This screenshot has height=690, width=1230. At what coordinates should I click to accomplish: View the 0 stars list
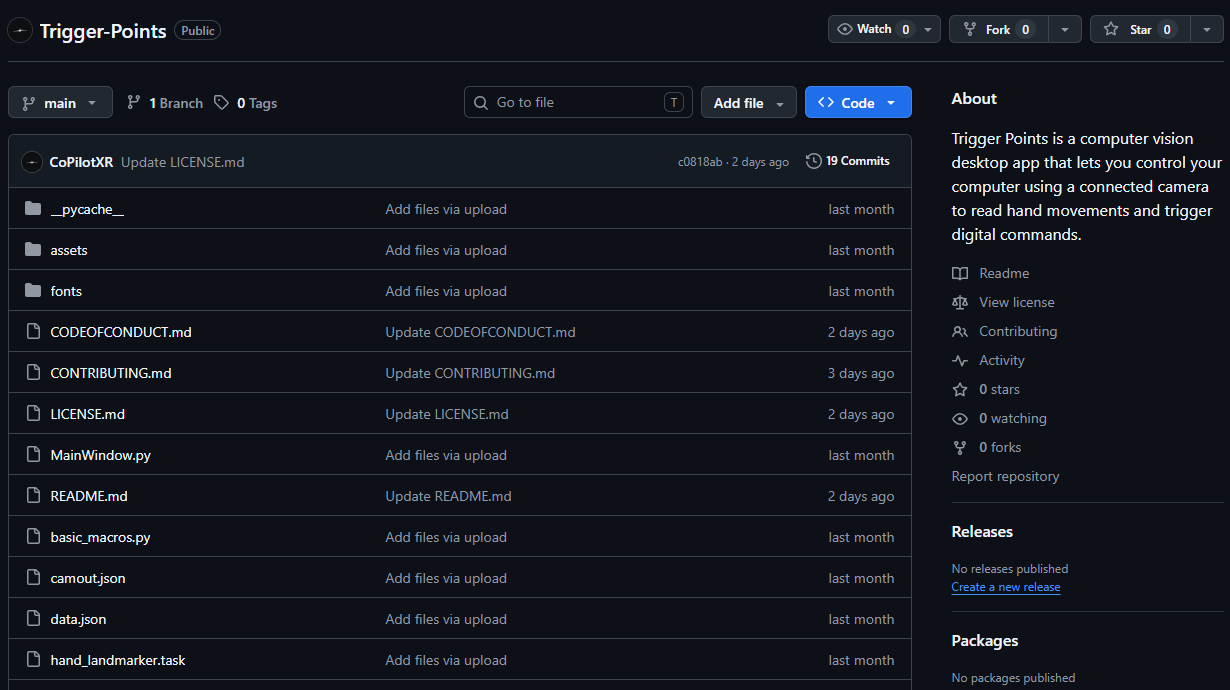pos(1000,389)
